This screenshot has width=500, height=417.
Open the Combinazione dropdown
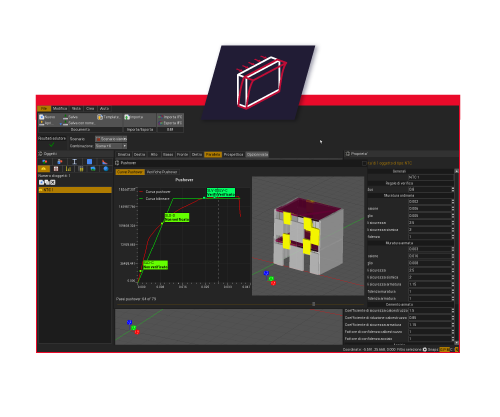click(111, 146)
